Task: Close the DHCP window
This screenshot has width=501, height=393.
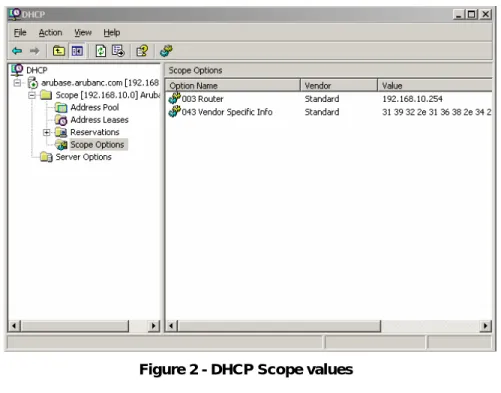Action: [x=486, y=14]
